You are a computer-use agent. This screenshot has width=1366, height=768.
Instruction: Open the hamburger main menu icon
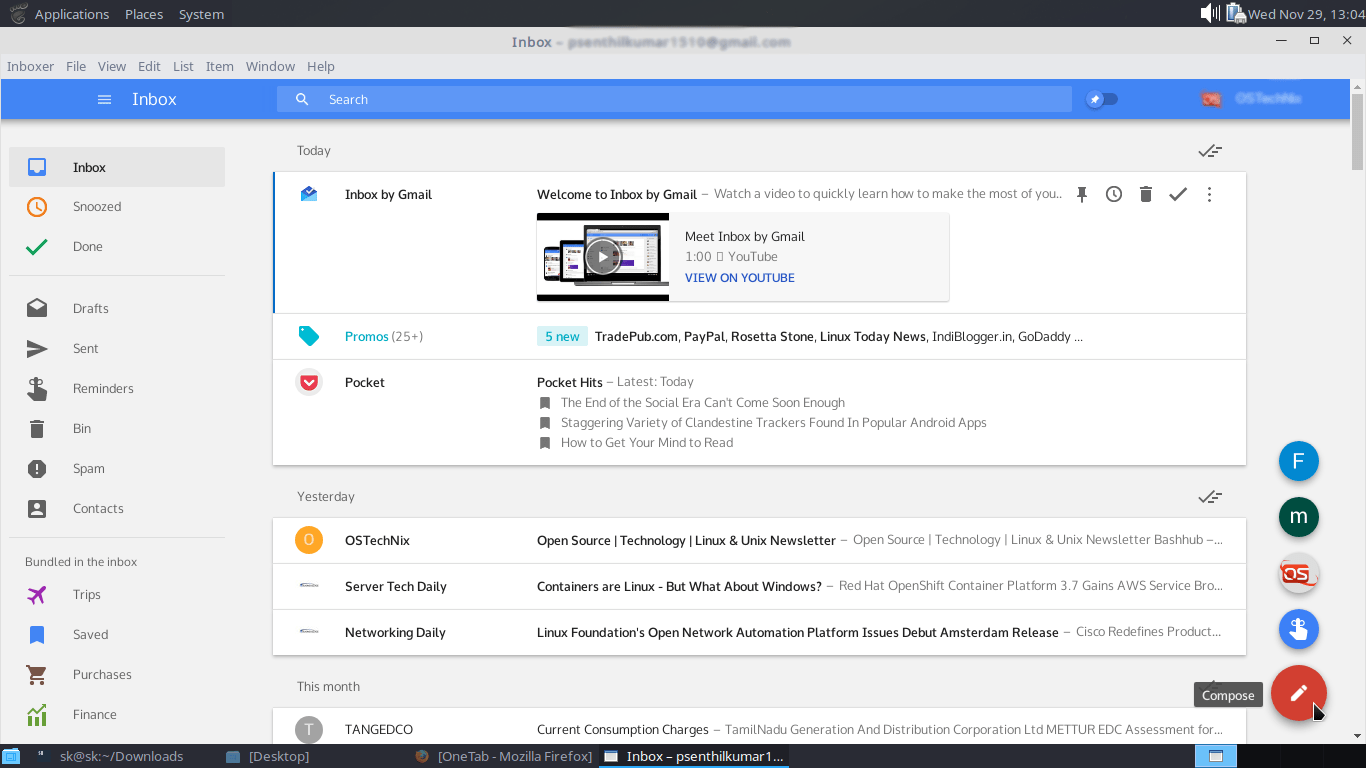[x=104, y=99]
